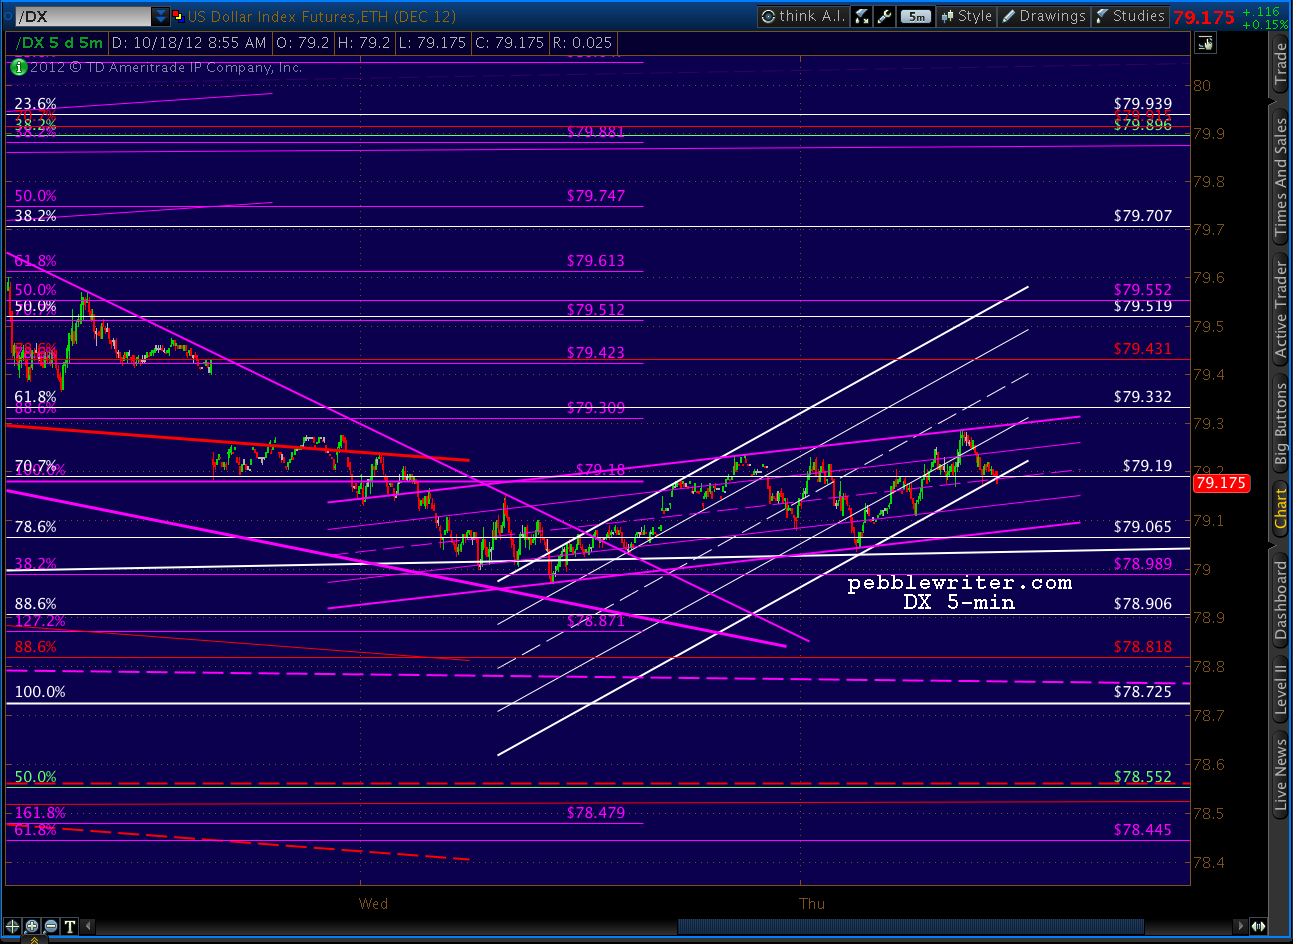This screenshot has width=1293, height=944.
Task: Toggle the chart expansion button at bottom right
Action: (1257, 926)
